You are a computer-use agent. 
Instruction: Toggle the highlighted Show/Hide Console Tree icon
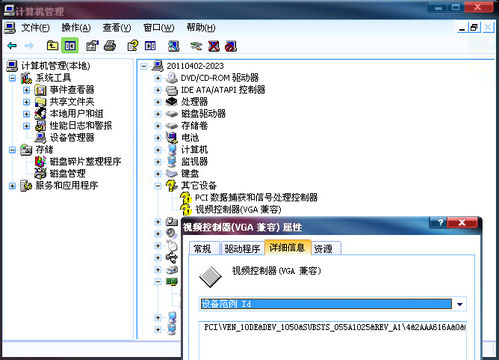pyautogui.click(x=70, y=46)
